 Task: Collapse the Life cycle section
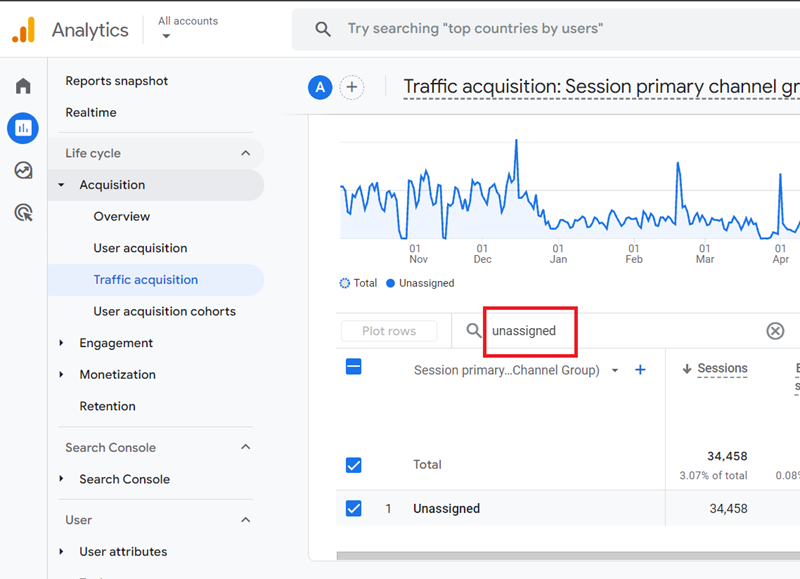tap(245, 155)
